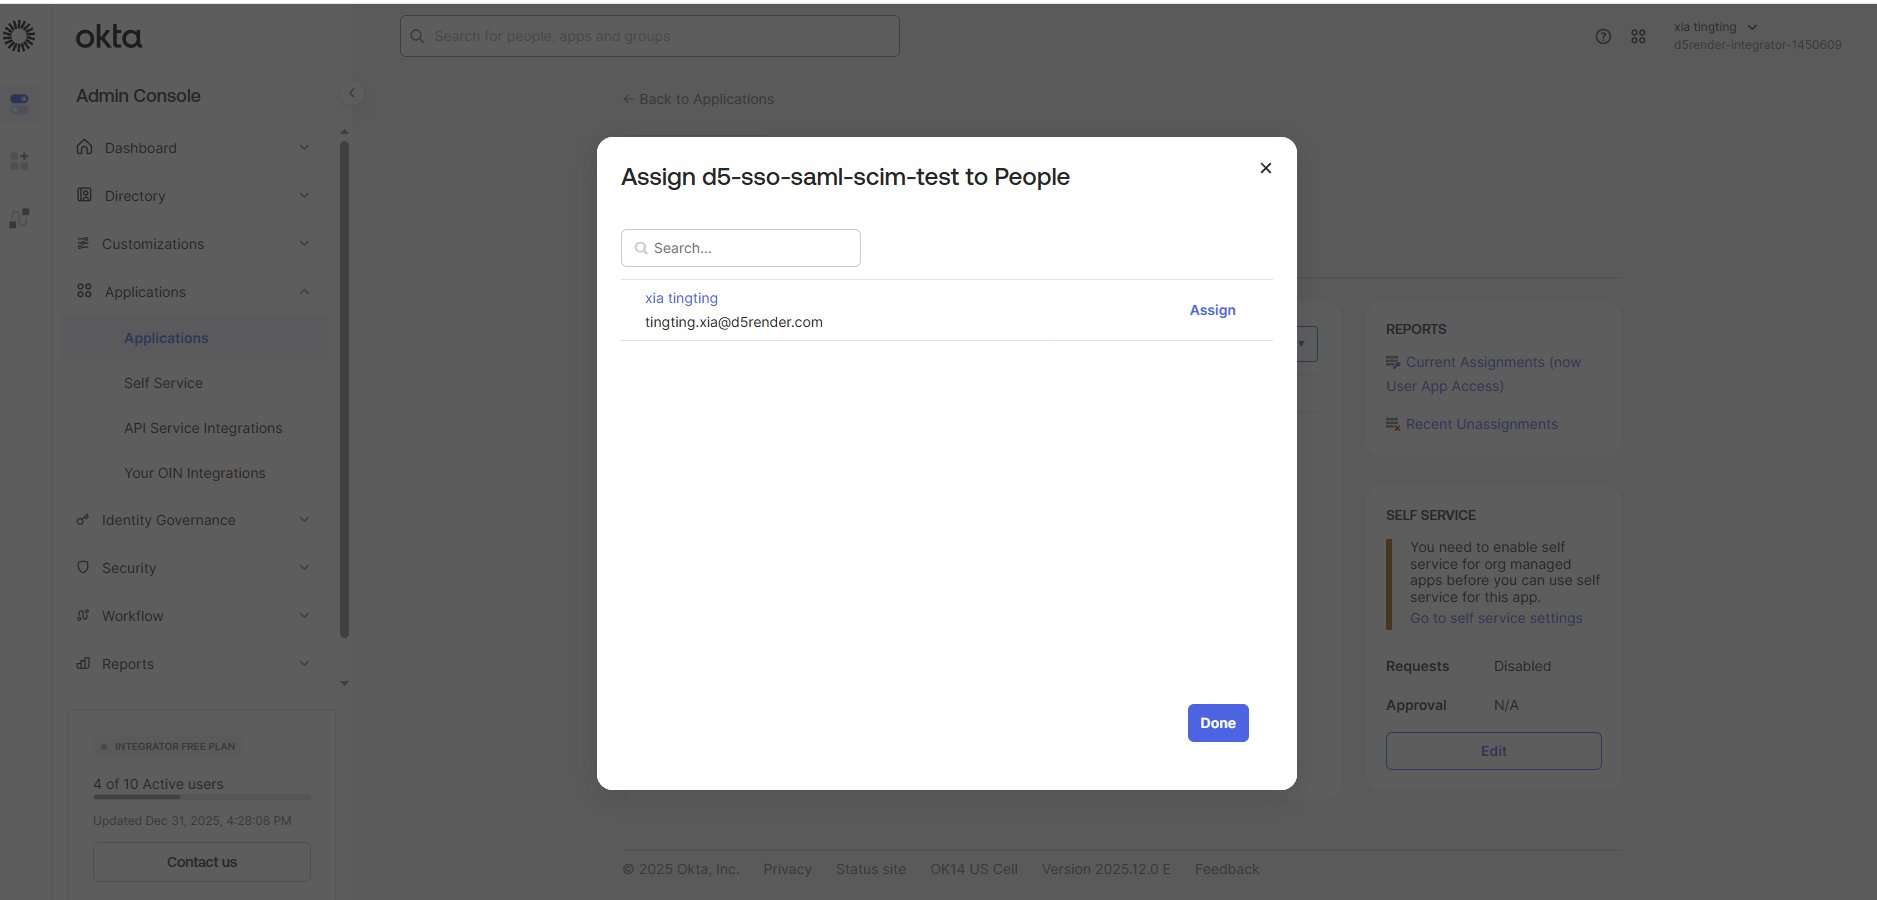Assign xia tingting to the app

pos(1212,310)
